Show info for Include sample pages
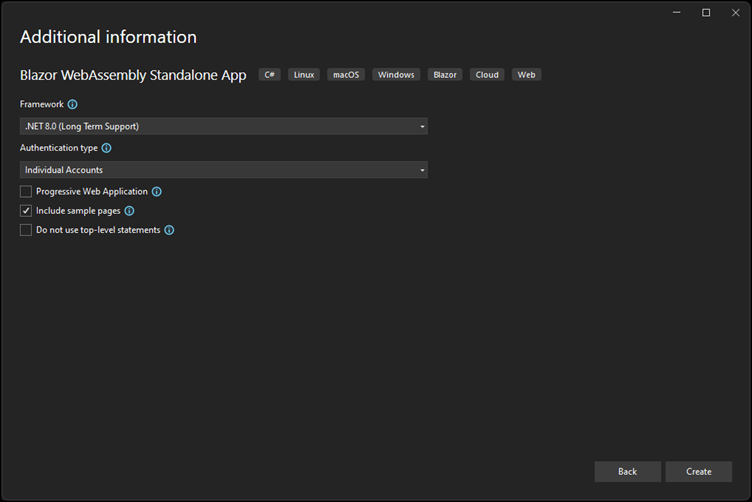Viewport: 752px width, 502px height. [x=129, y=210]
